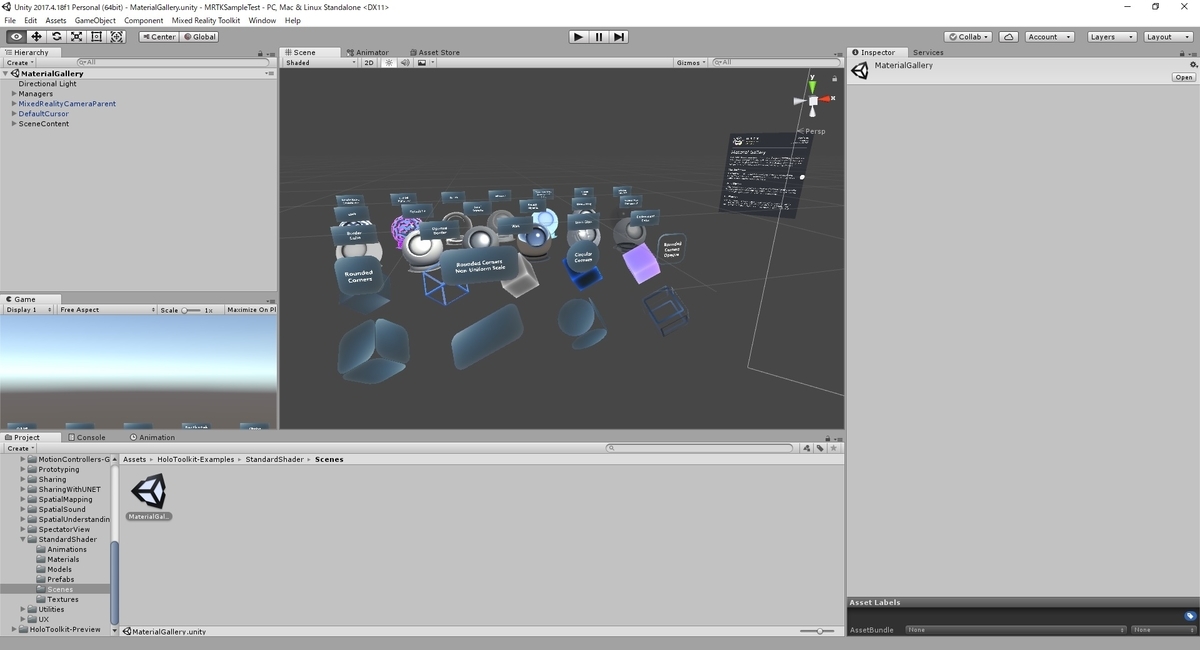
Task: Select the Prefabs folder in Project tree
Action: pos(60,579)
